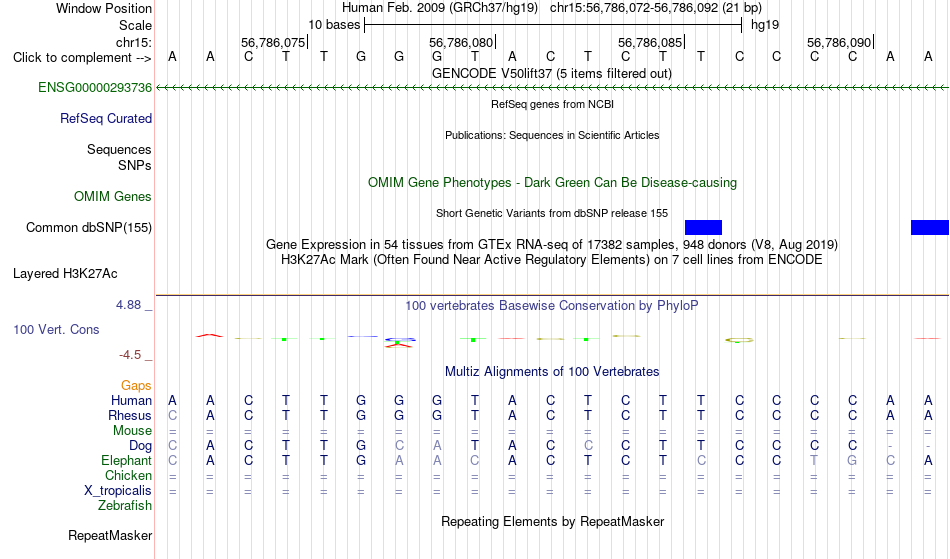Click the Scale label

[135, 26]
